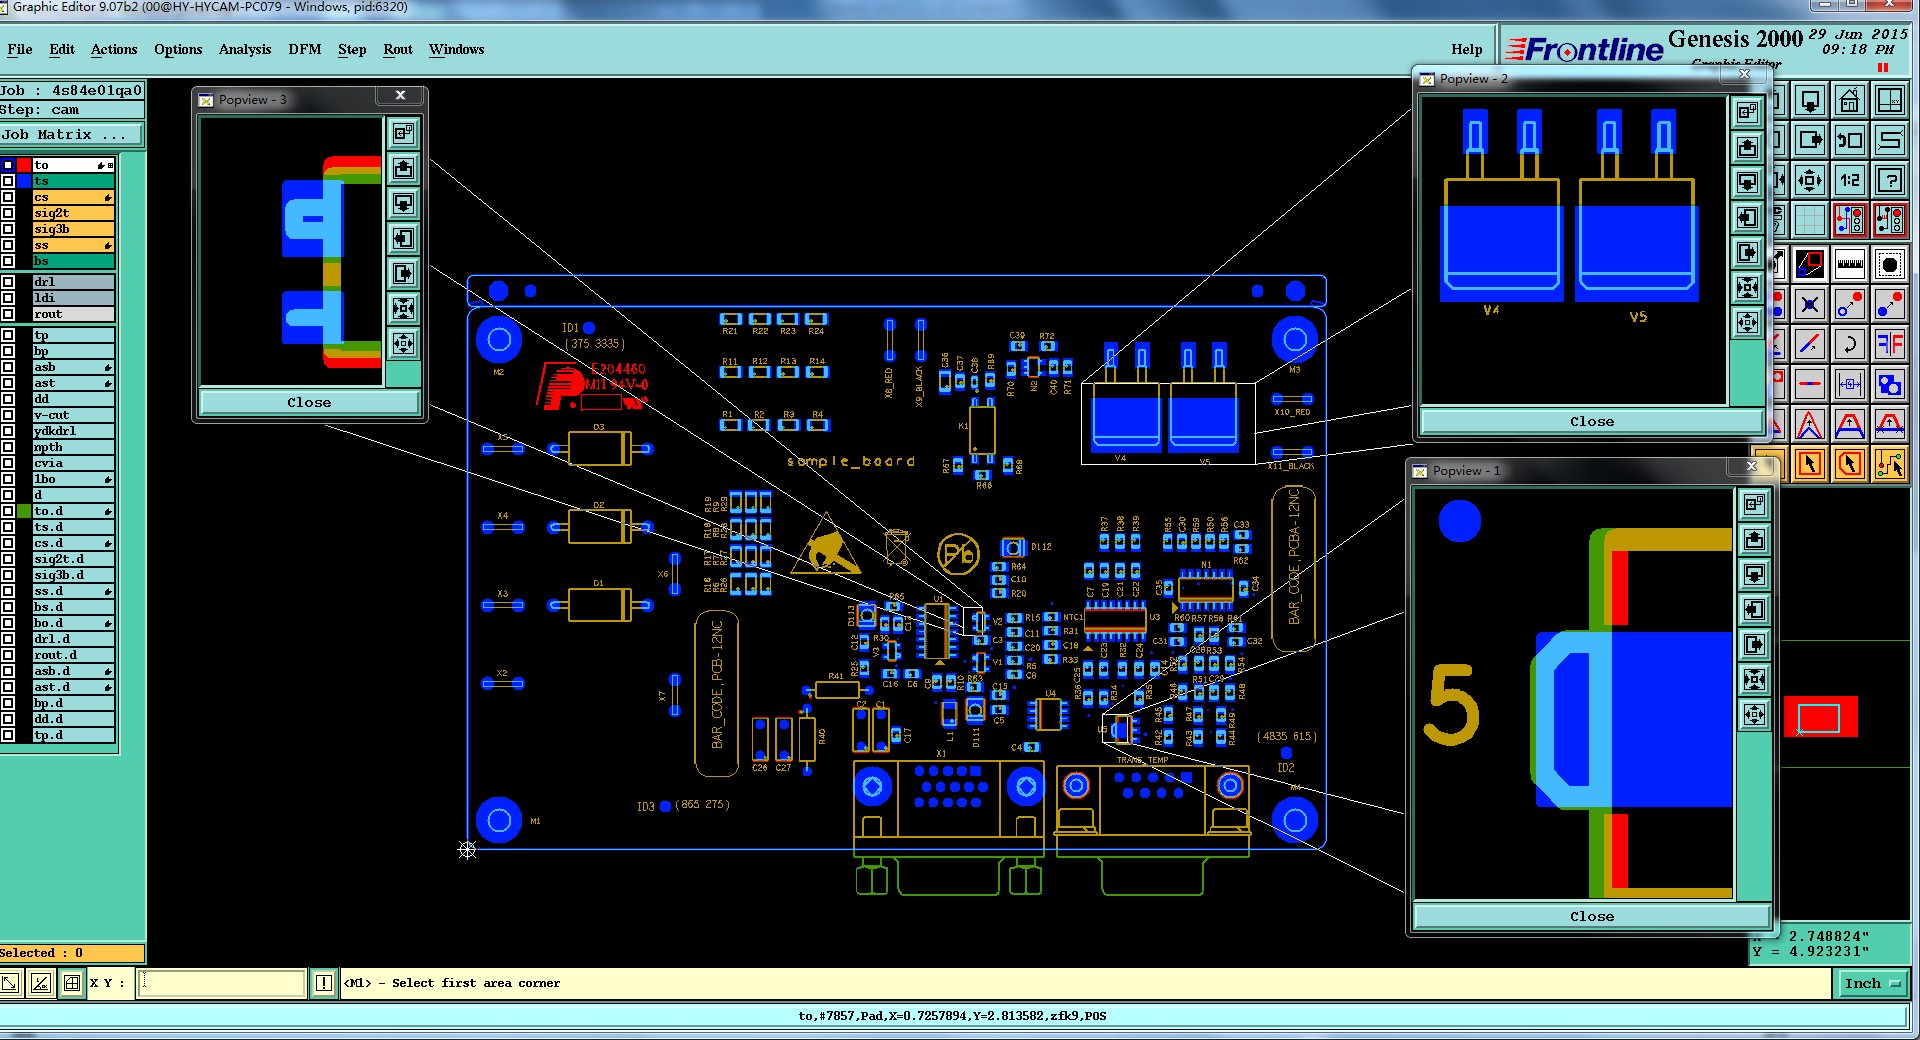
Task: Enable the checkbox beside layer drl
Action: (x=8, y=282)
